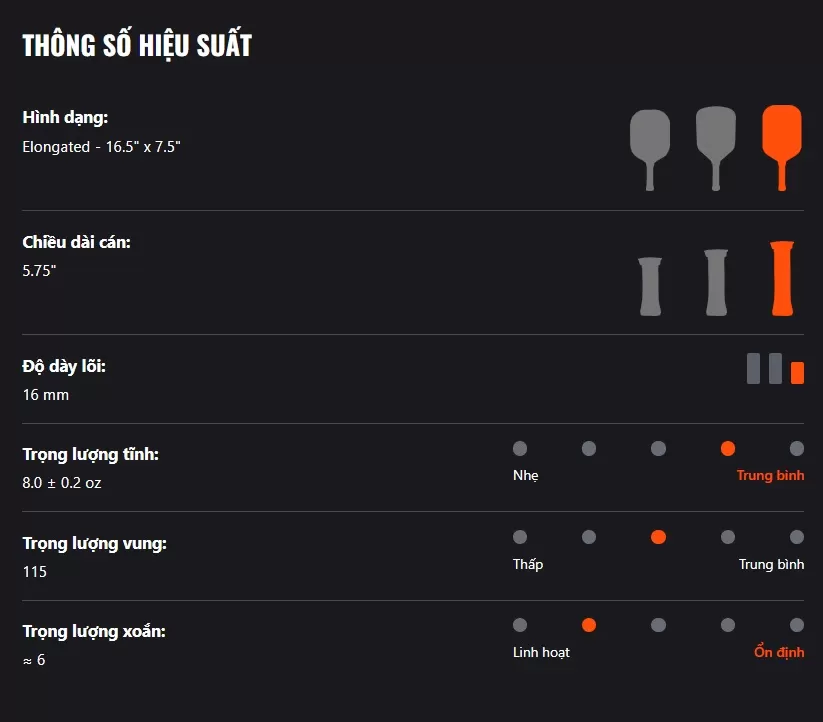This screenshot has width=823, height=722.
Task: Click the first gray core thickness bar
Action: [753, 368]
